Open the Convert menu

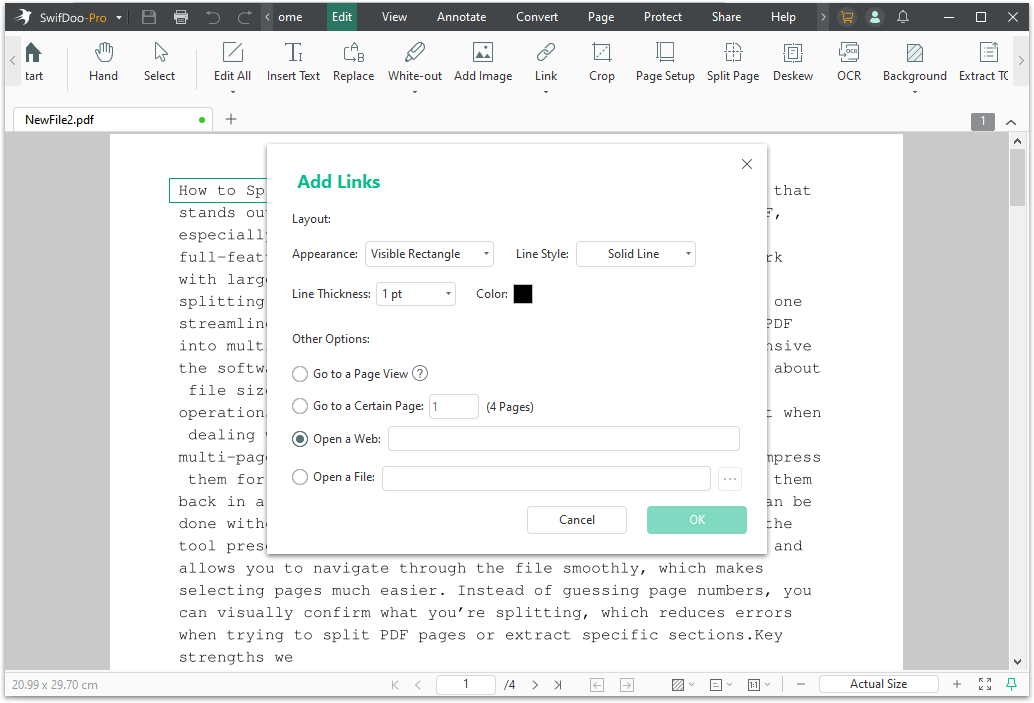pos(537,16)
